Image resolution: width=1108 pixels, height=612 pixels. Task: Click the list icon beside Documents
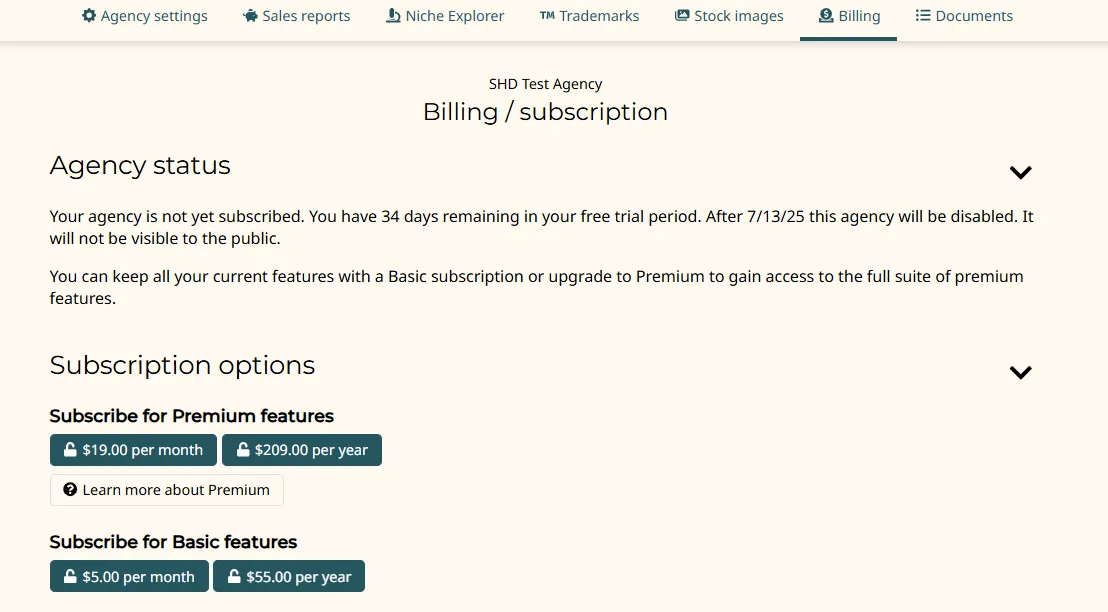pos(923,16)
